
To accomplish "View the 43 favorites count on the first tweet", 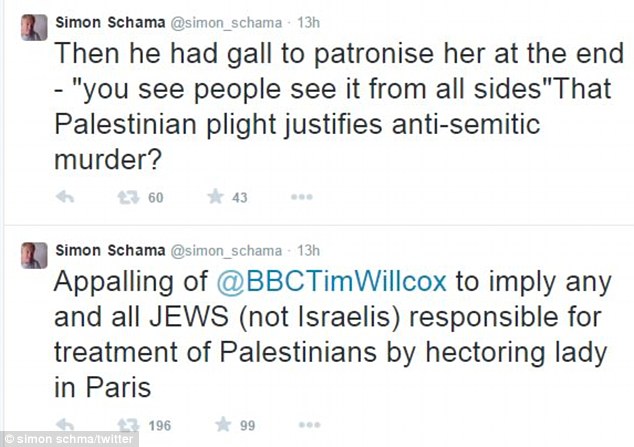I will [239, 198].
